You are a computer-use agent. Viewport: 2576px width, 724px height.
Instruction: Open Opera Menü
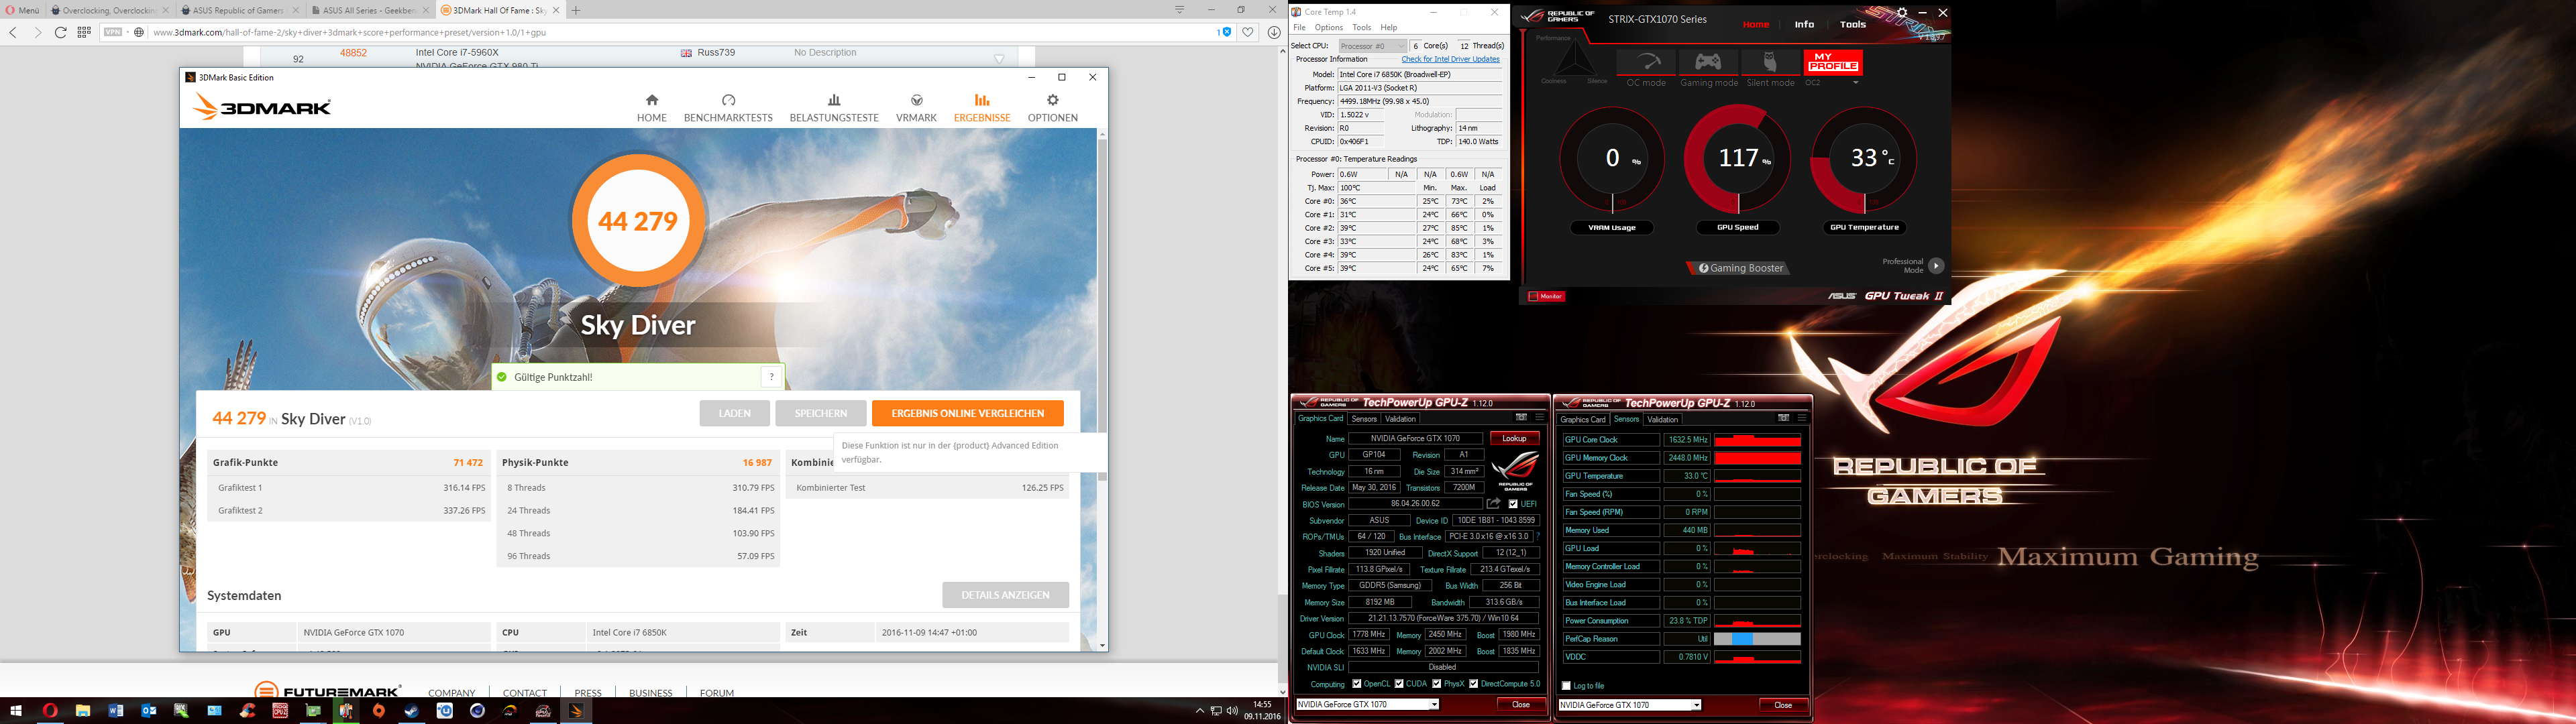22,10
